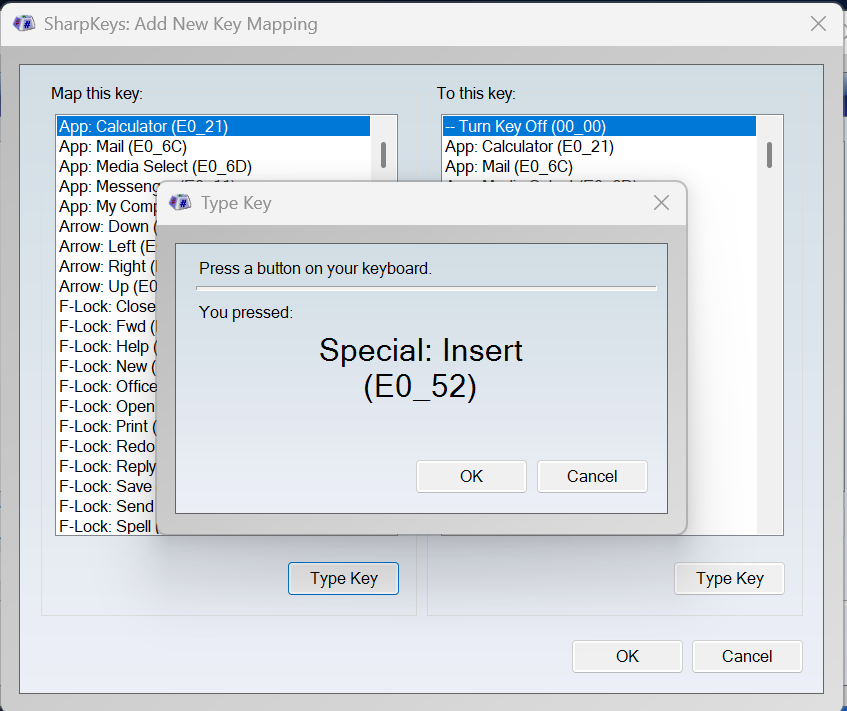The width and height of the screenshot is (847, 711).
Task: Cancel the Type Key dialog
Action: click(592, 476)
